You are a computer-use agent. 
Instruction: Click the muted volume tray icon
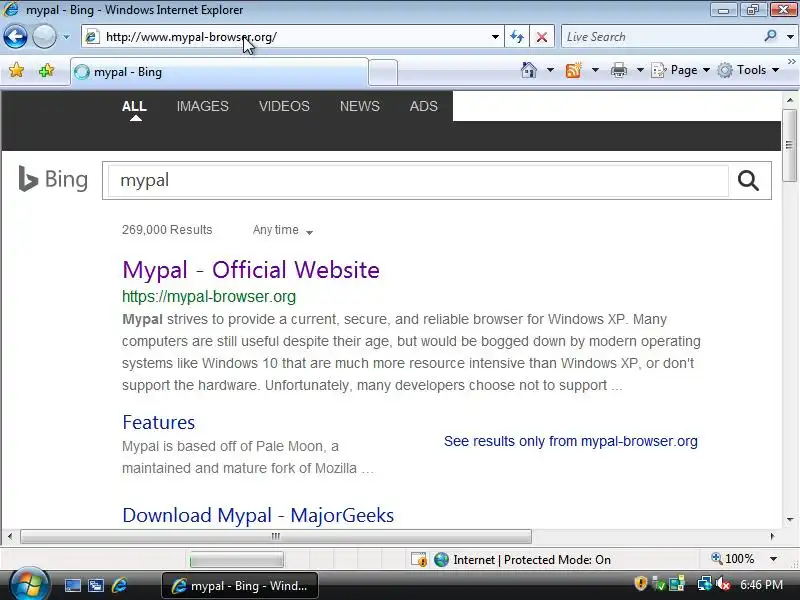coord(723,584)
